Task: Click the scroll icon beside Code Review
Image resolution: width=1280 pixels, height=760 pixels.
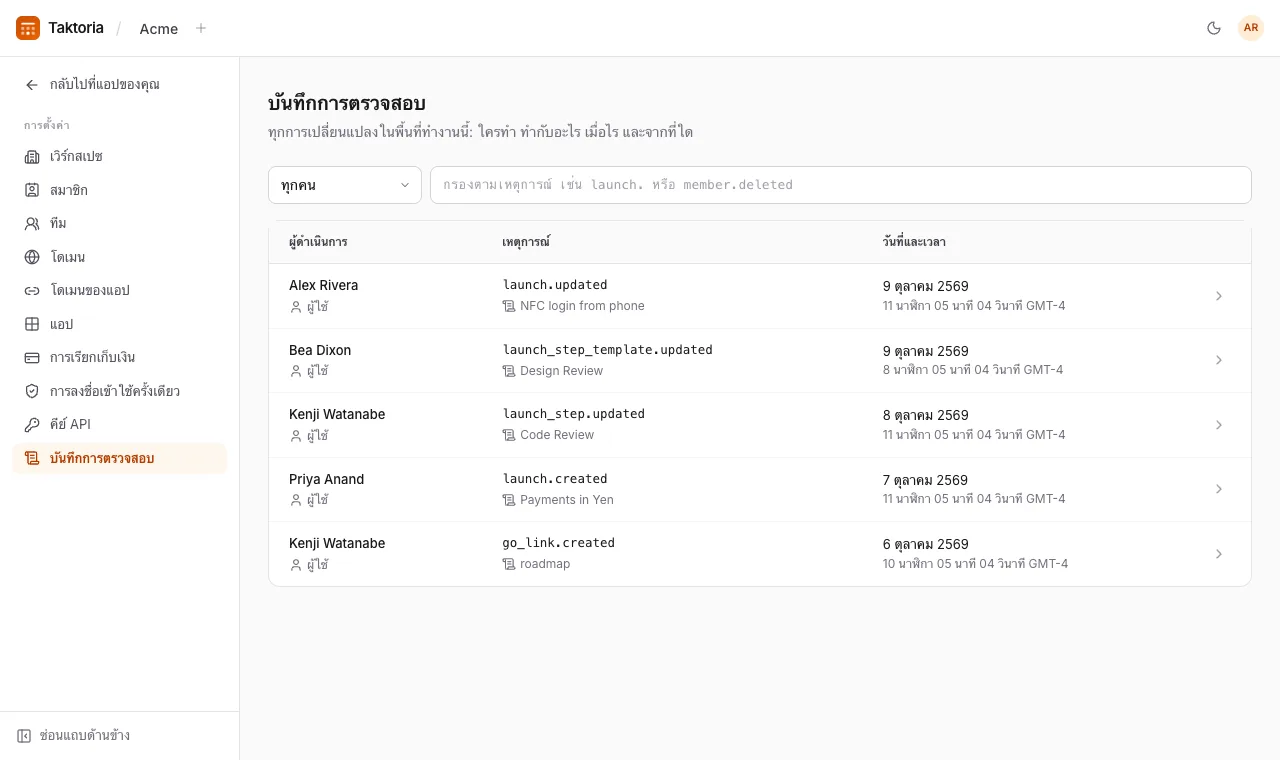Action: pos(509,435)
